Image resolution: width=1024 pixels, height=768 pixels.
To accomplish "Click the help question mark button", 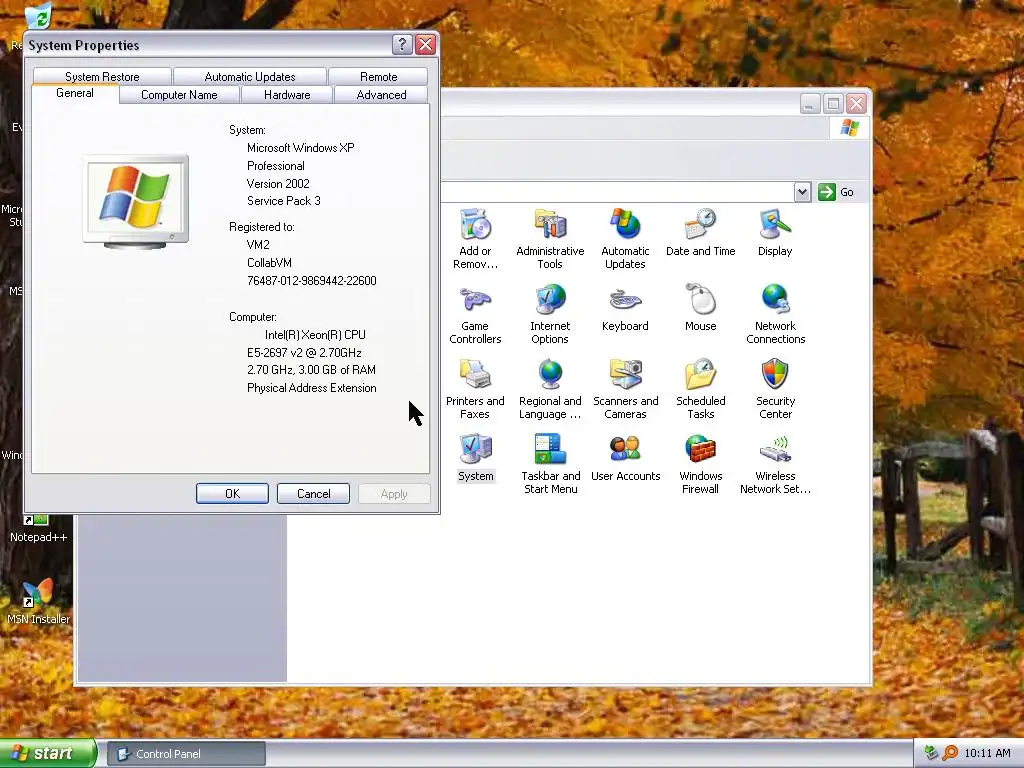I will [x=402, y=44].
